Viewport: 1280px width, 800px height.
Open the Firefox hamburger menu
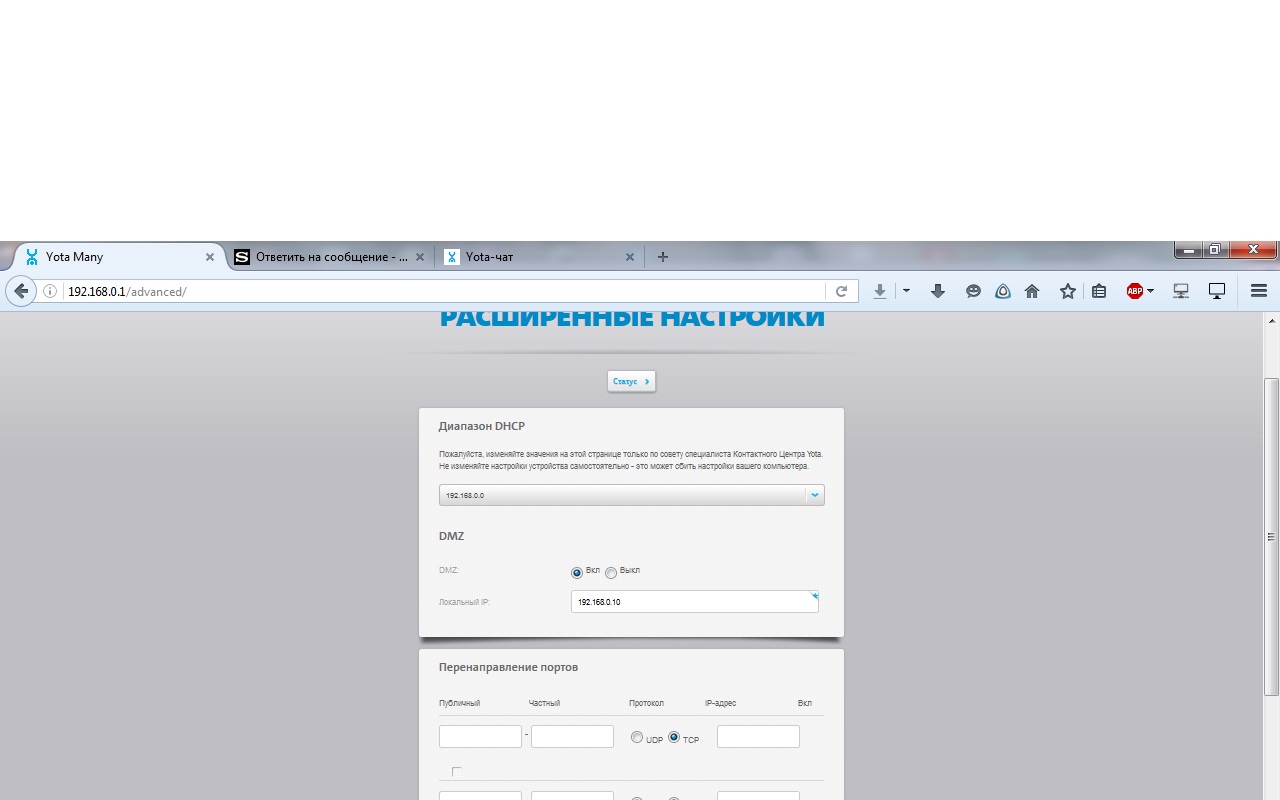[x=1259, y=291]
